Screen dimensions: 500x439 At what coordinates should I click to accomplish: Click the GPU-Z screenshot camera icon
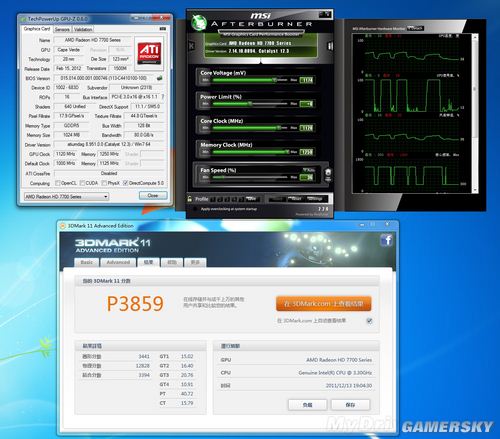click(163, 29)
